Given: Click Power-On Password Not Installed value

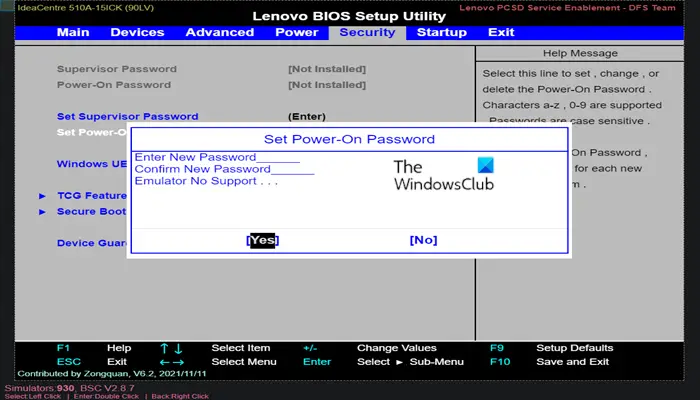Looking at the screenshot, I should pyautogui.click(x=327, y=85).
